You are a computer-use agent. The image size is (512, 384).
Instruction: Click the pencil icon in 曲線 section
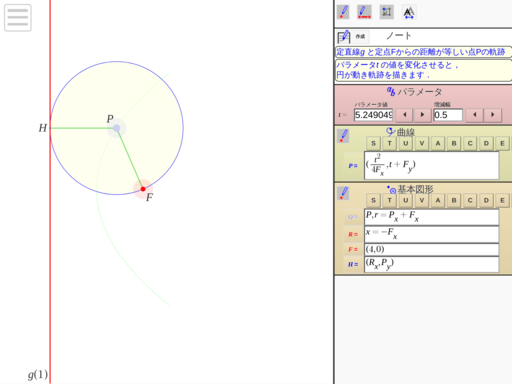[344, 136]
